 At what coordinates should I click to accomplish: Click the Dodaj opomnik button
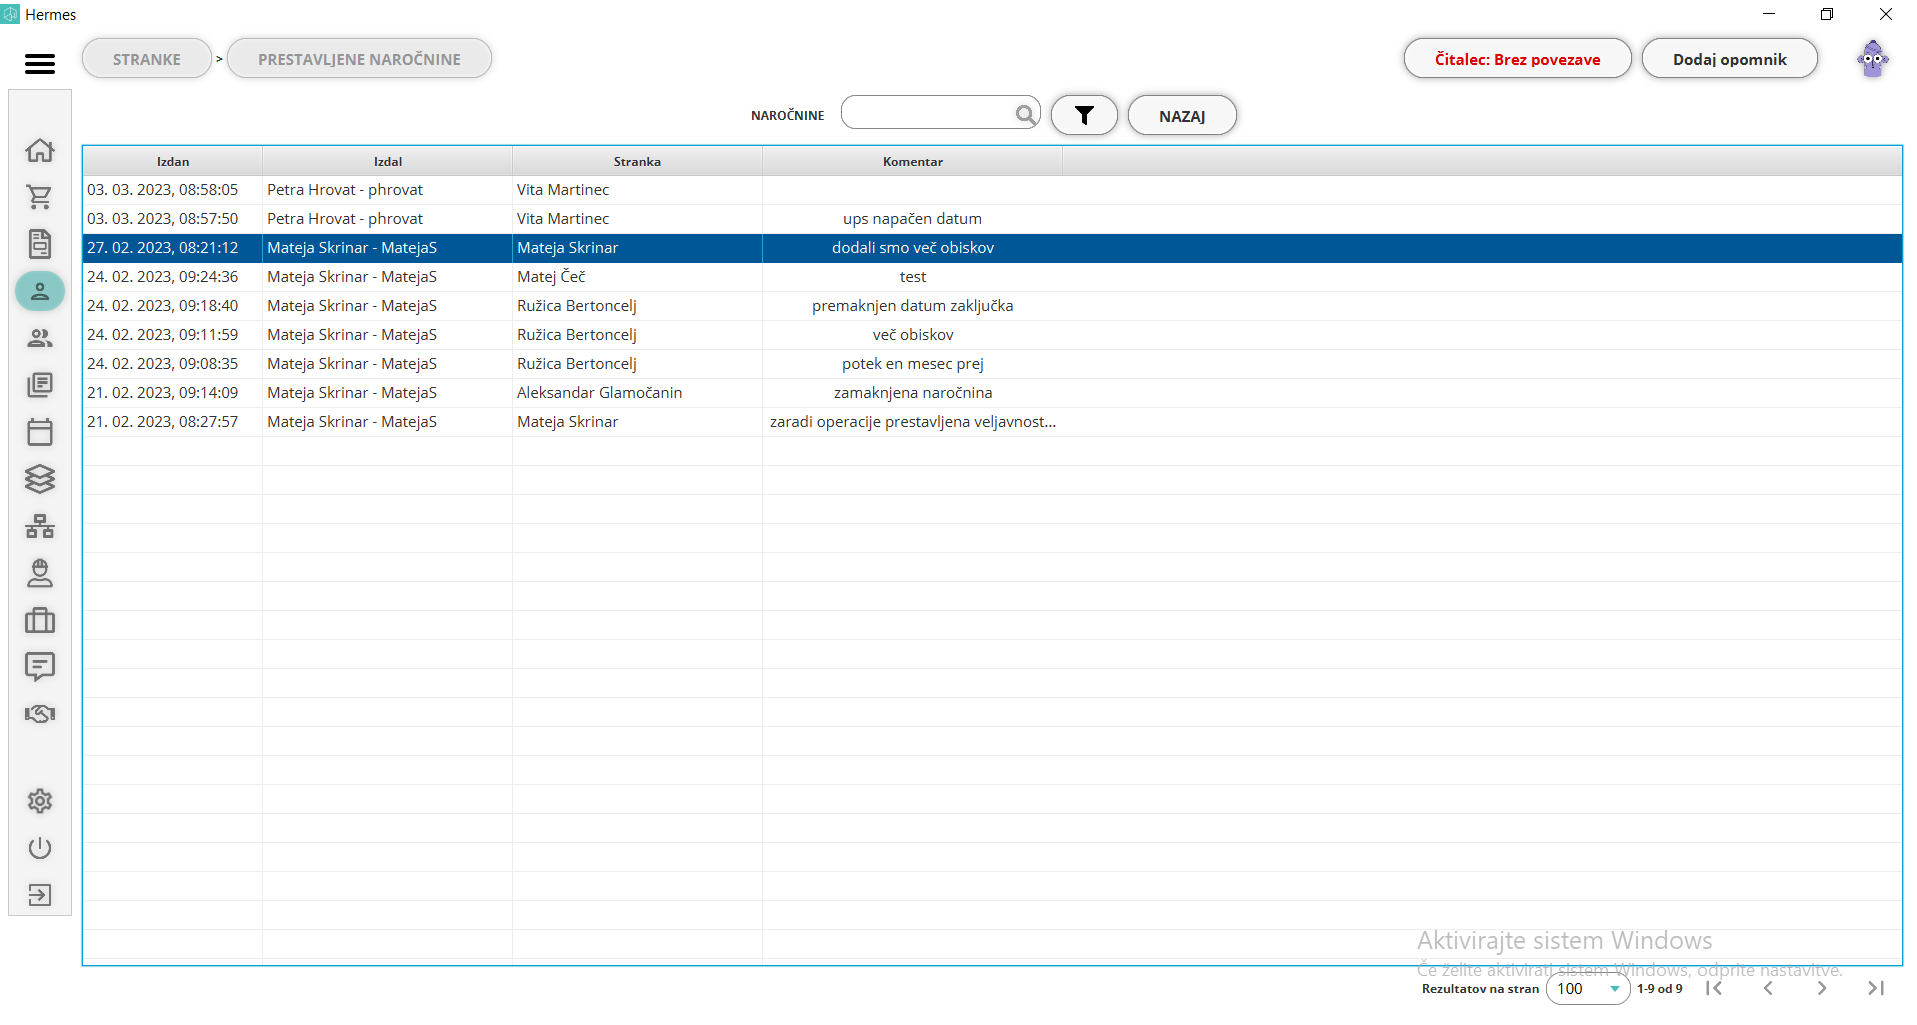point(1729,59)
